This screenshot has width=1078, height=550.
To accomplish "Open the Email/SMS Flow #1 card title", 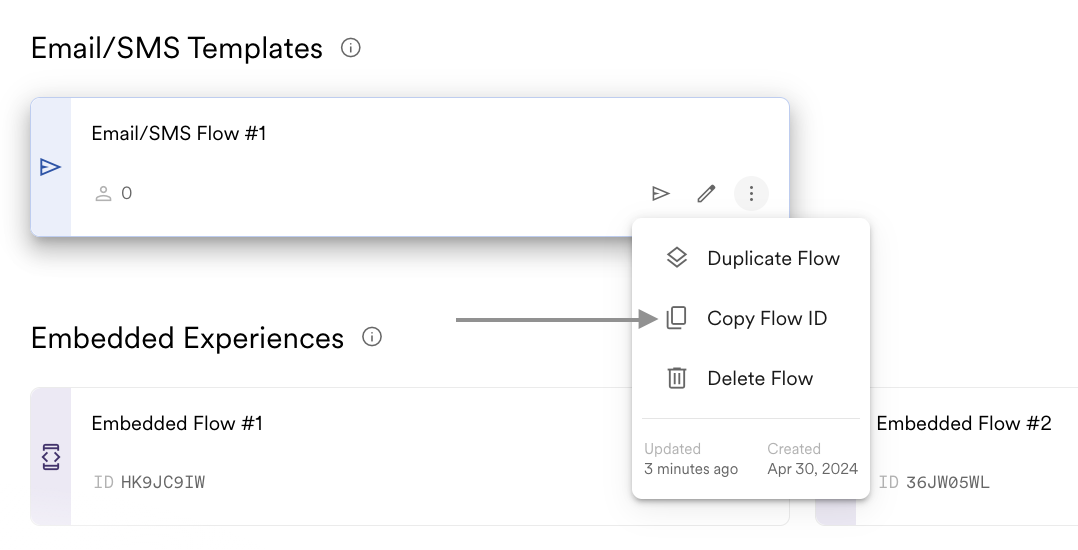I will point(179,133).
